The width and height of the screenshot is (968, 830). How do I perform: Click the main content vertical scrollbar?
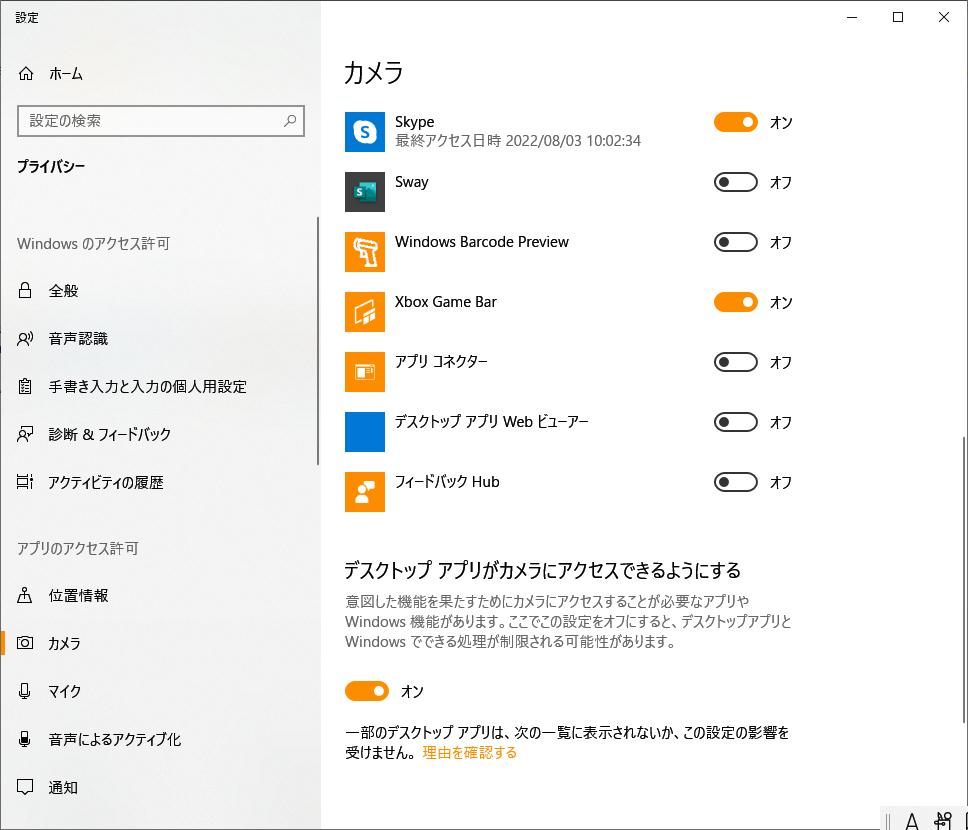(x=964, y=579)
